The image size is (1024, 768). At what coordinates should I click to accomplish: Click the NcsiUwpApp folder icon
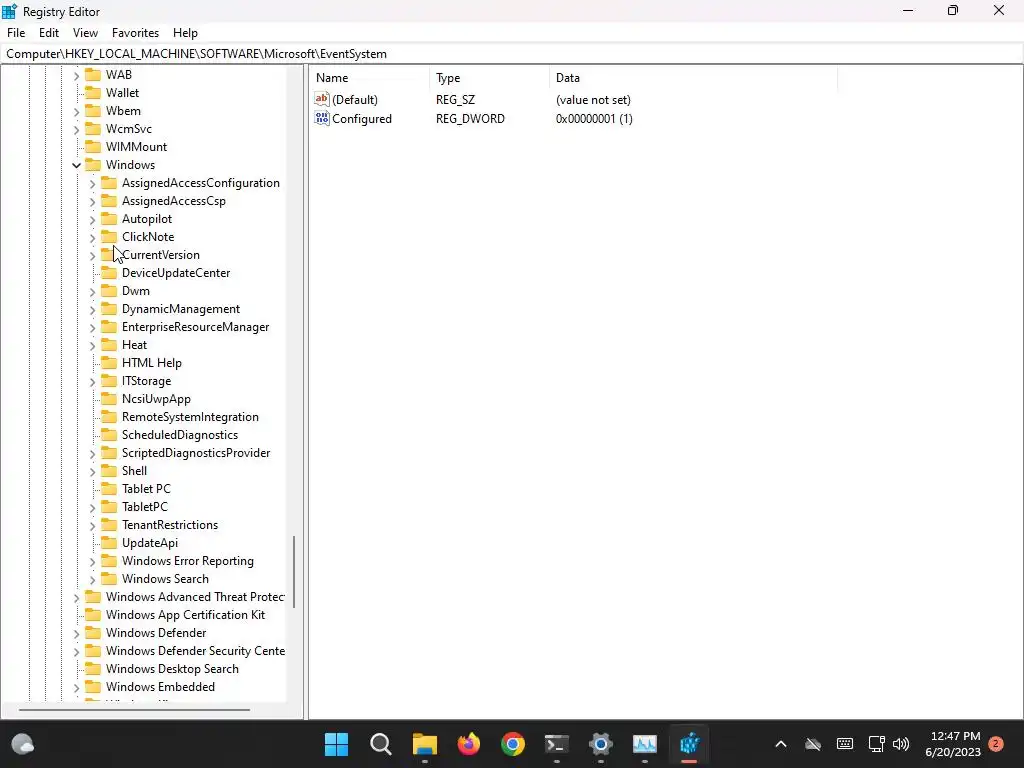(109, 399)
